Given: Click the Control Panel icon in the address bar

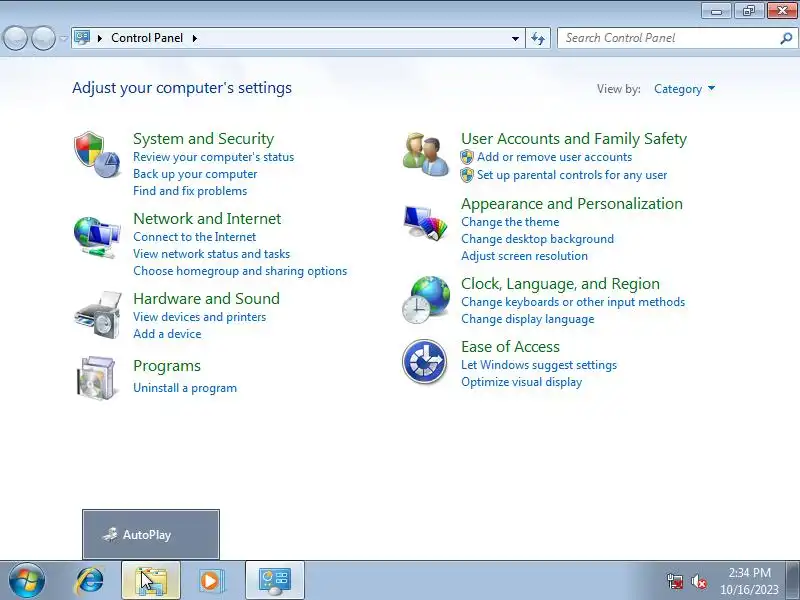Looking at the screenshot, I should (82, 38).
